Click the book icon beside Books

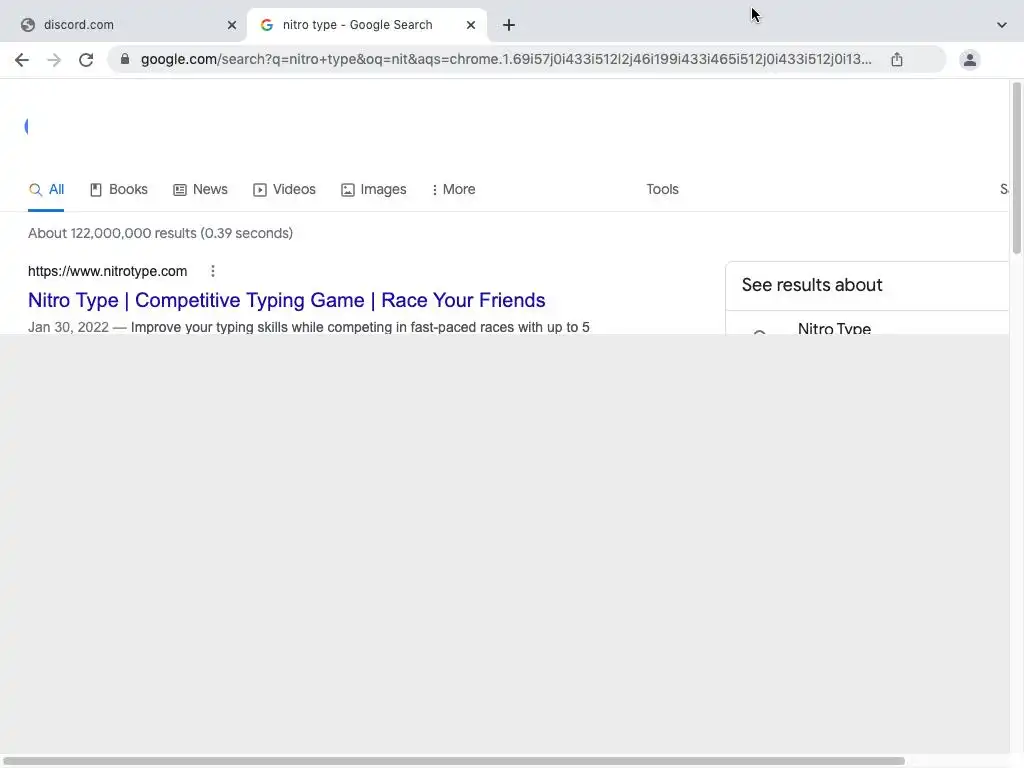(96, 190)
